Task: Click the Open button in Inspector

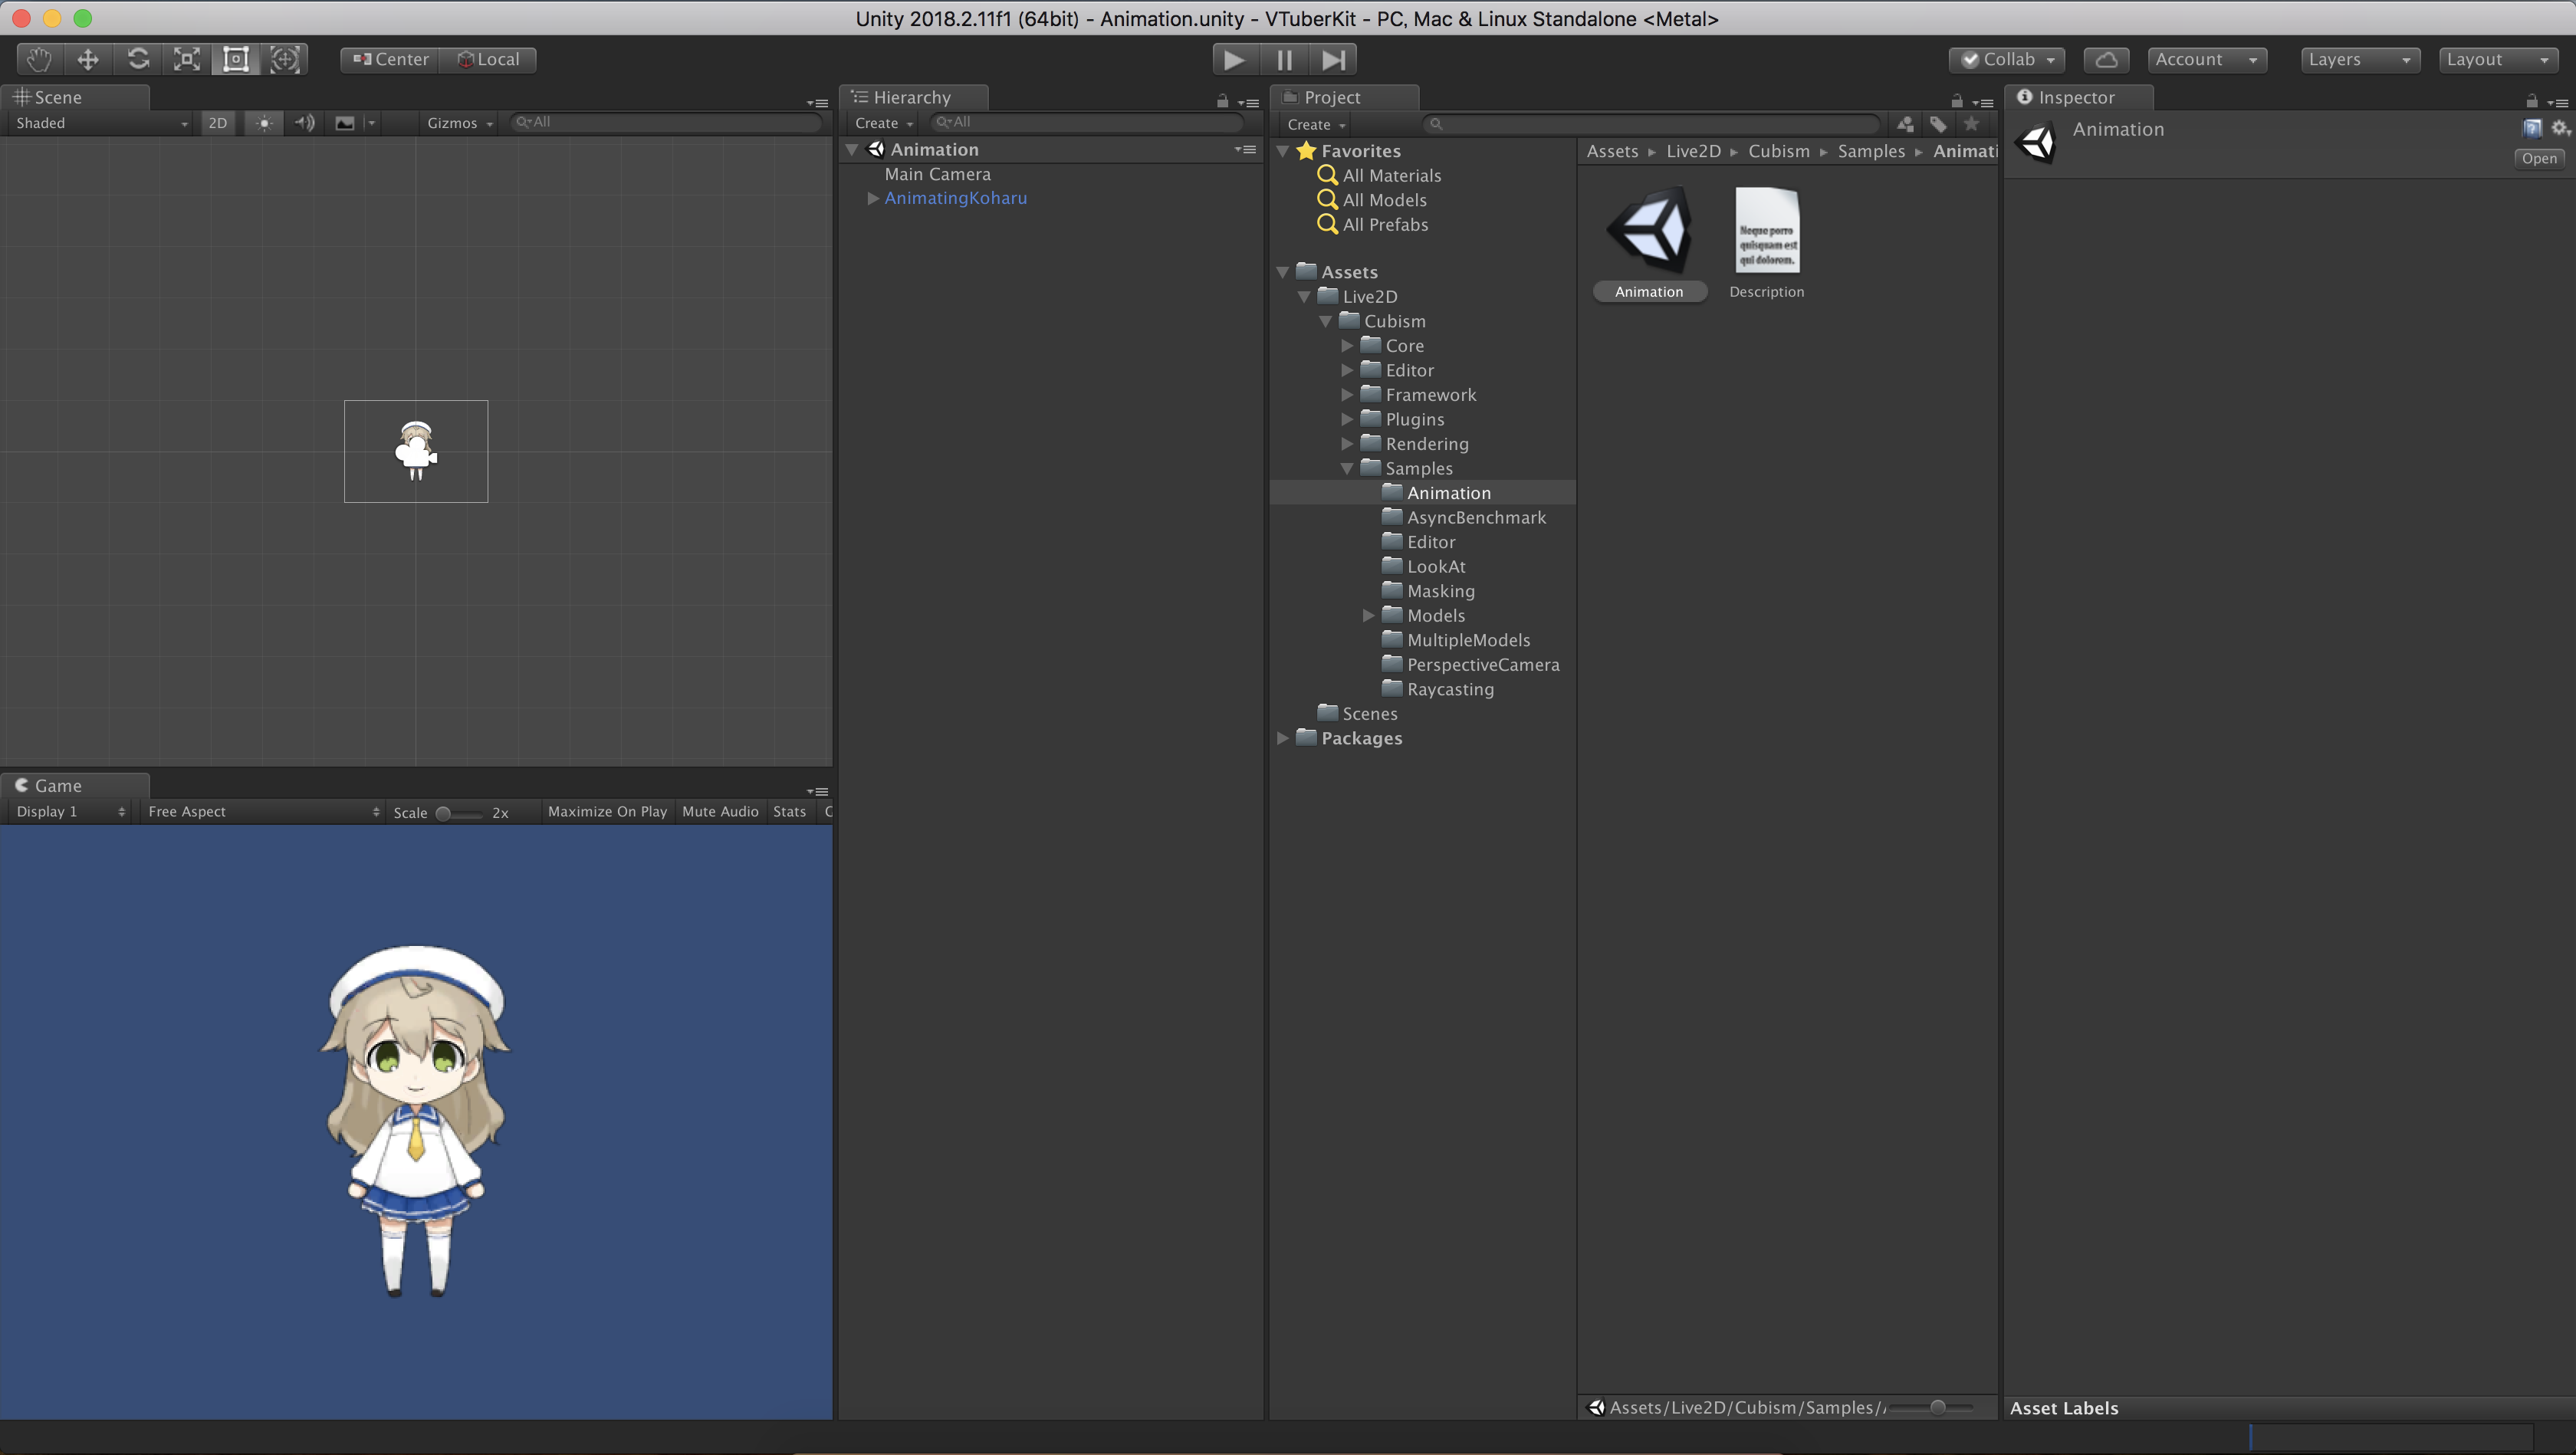Action: (2538, 158)
